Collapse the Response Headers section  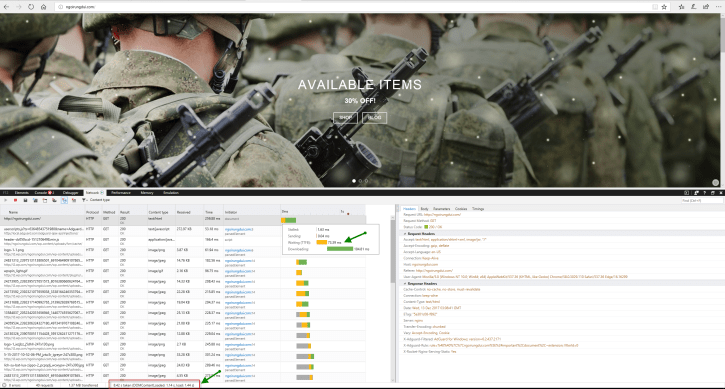[x=406, y=284]
